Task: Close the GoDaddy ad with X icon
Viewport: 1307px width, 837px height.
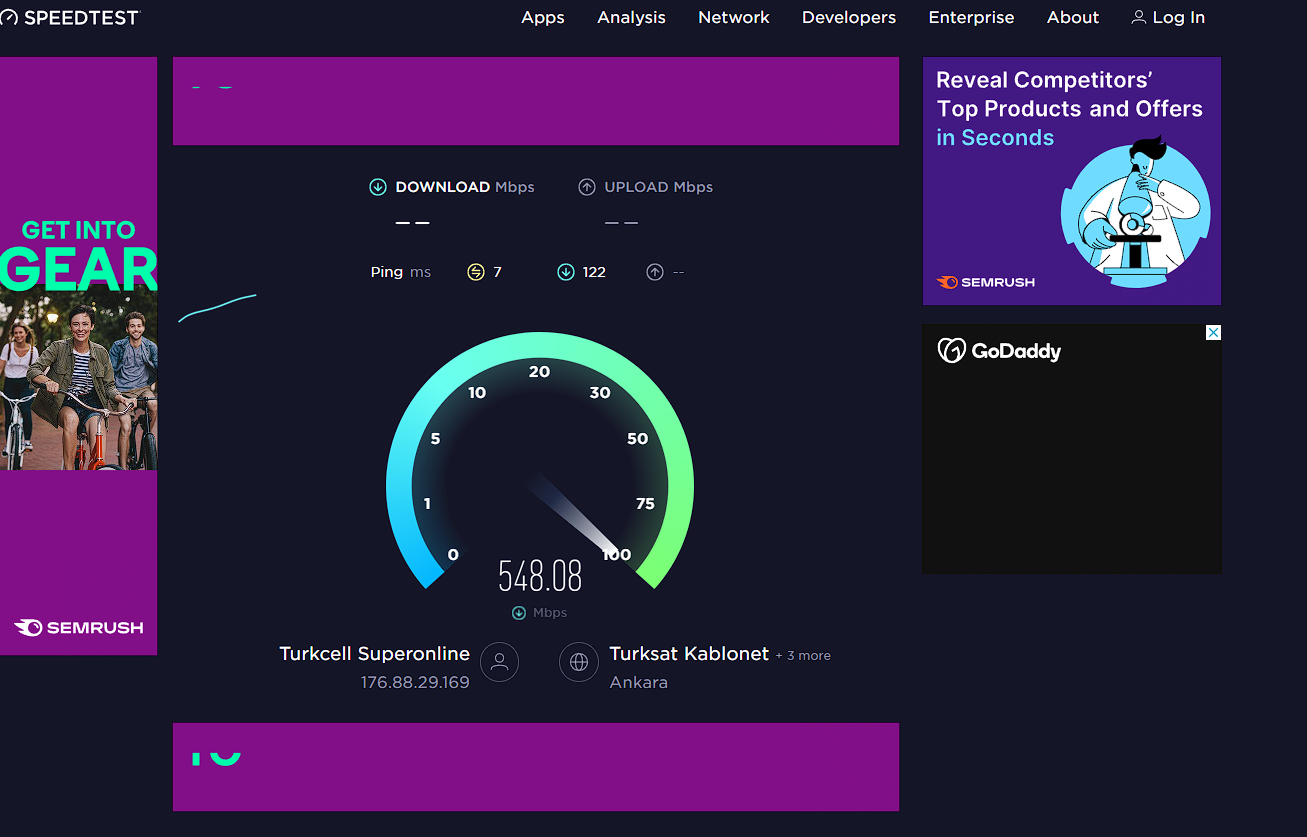Action: pos(1213,332)
